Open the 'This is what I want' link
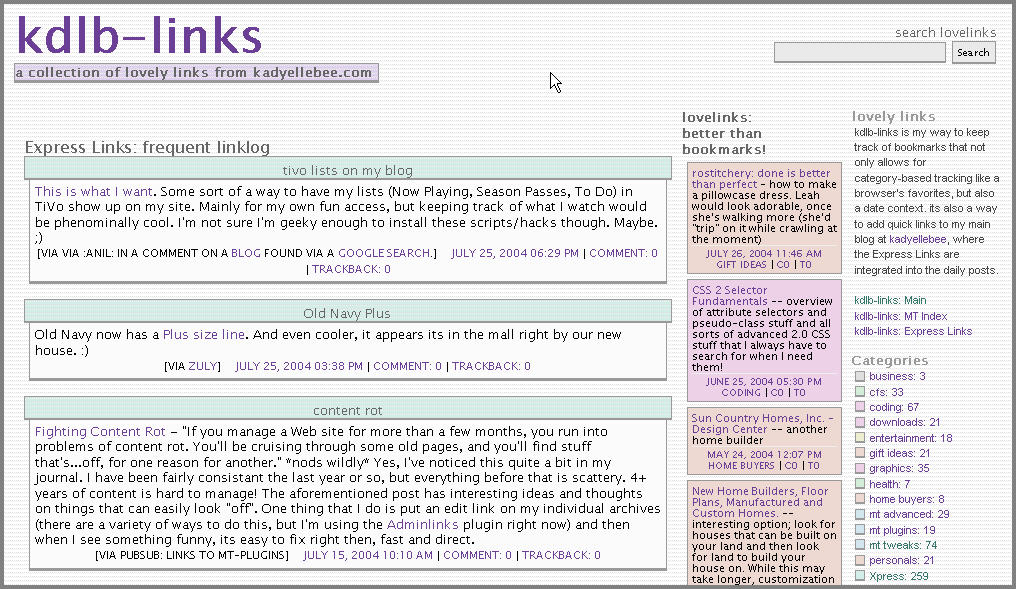Screen dimensions: 1016x589 93,191
